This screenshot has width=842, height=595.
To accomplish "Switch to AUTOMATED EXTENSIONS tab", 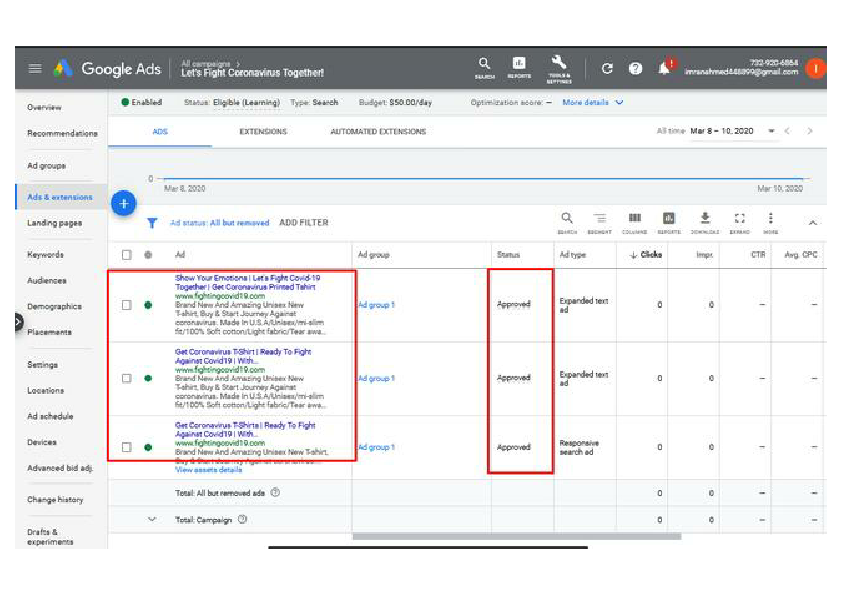I will (x=378, y=132).
